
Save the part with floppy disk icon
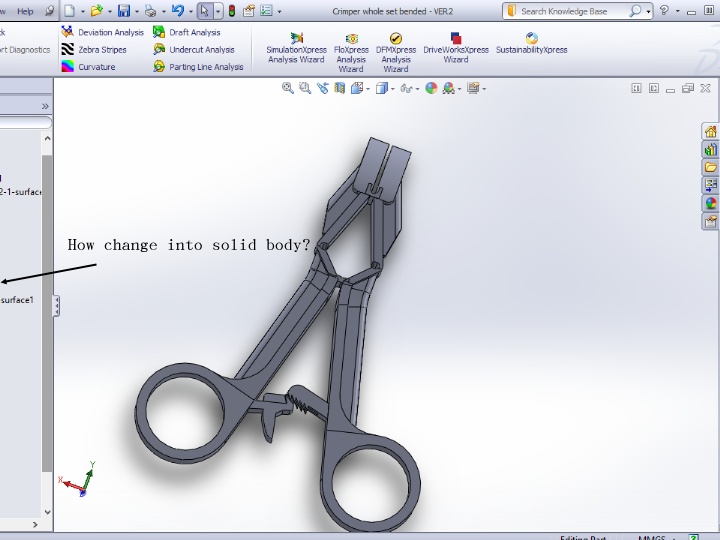tap(124, 11)
